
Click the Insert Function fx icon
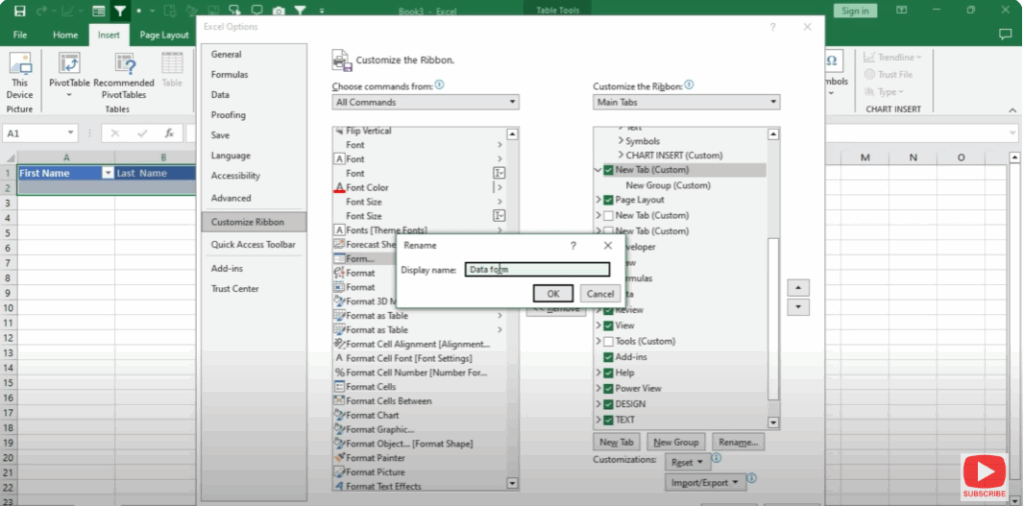[x=169, y=133]
